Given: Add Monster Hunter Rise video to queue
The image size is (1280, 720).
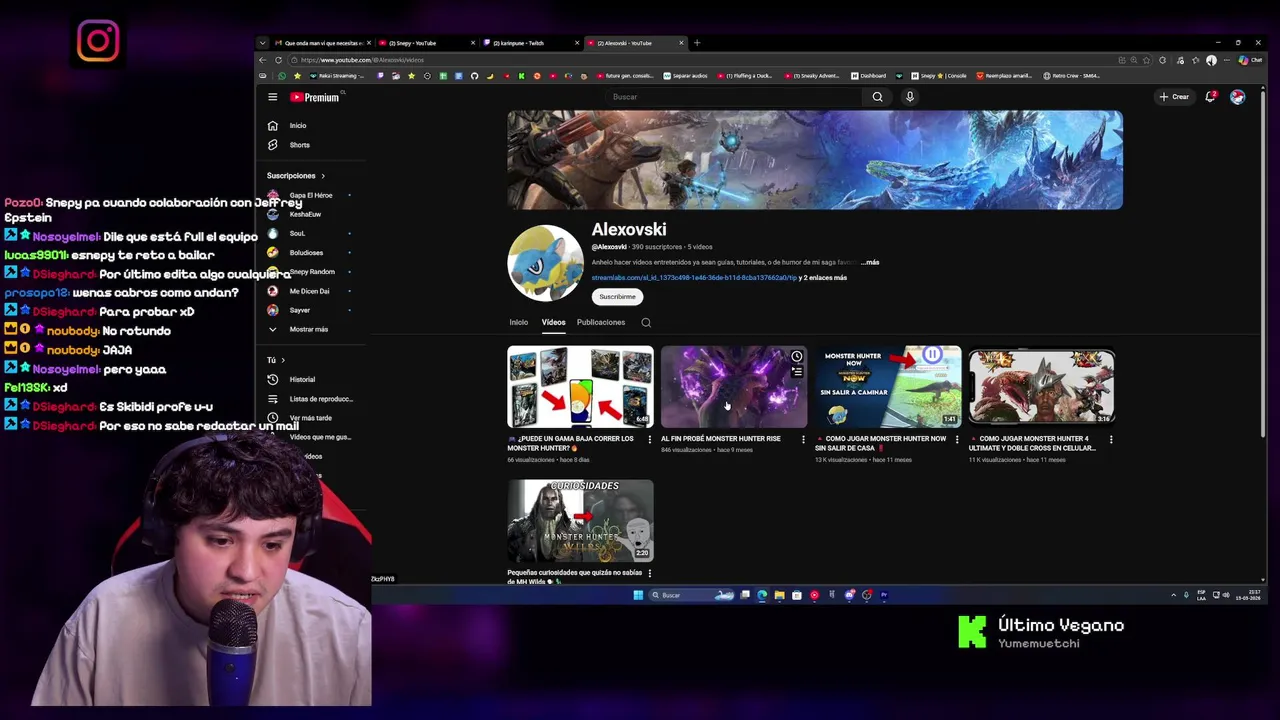Looking at the screenshot, I should point(797,372).
